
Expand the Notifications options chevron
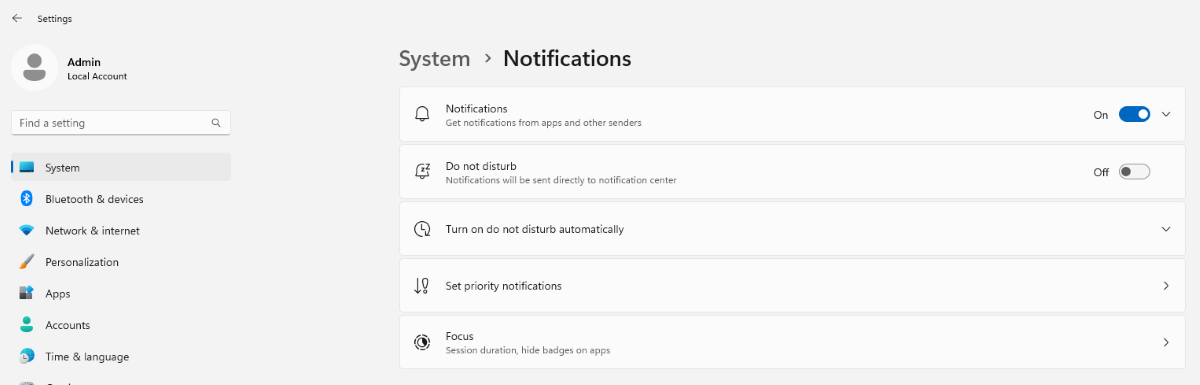coord(1166,114)
